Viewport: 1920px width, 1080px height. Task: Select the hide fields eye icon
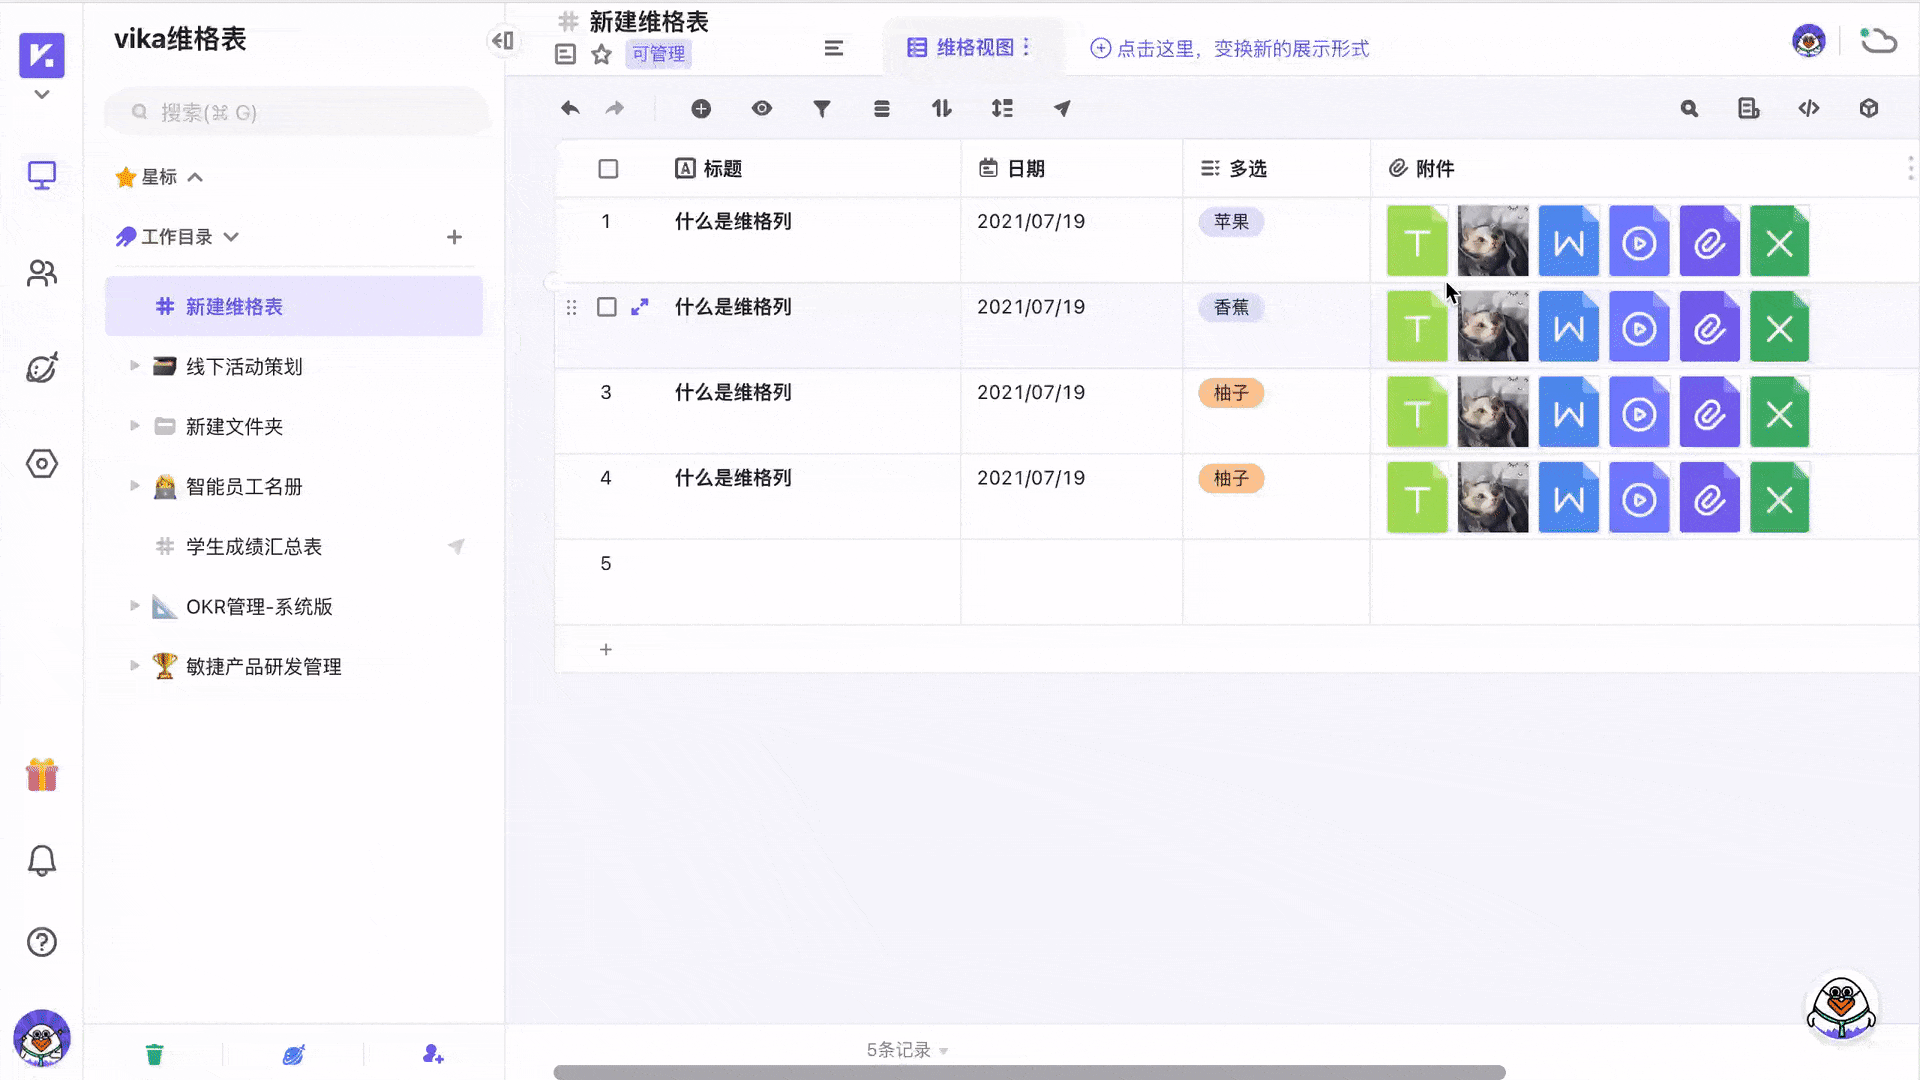762,108
